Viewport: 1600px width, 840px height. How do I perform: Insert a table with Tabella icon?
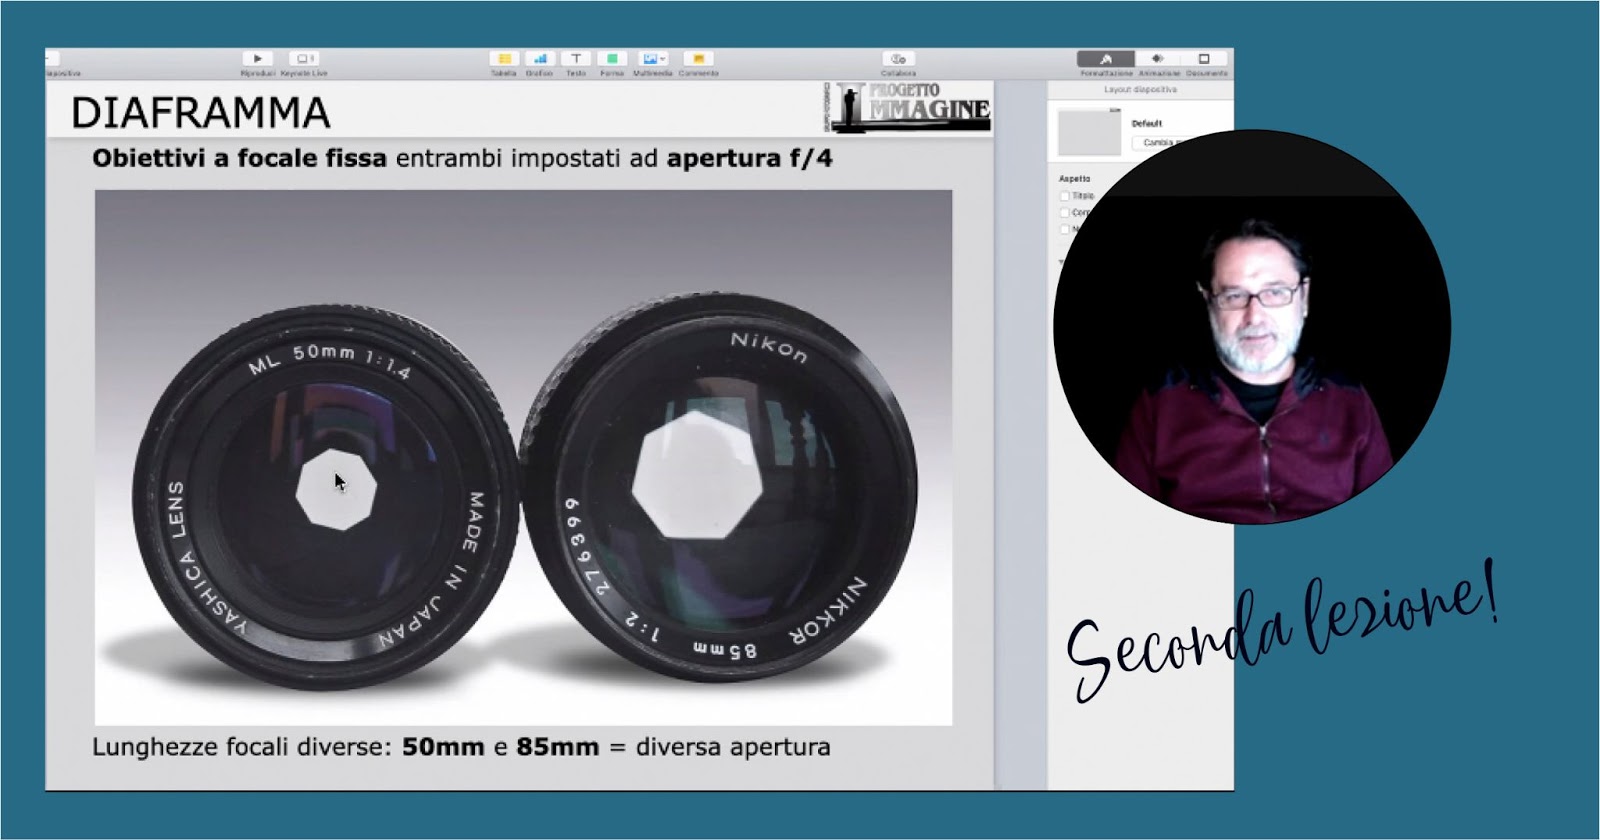coord(504,60)
